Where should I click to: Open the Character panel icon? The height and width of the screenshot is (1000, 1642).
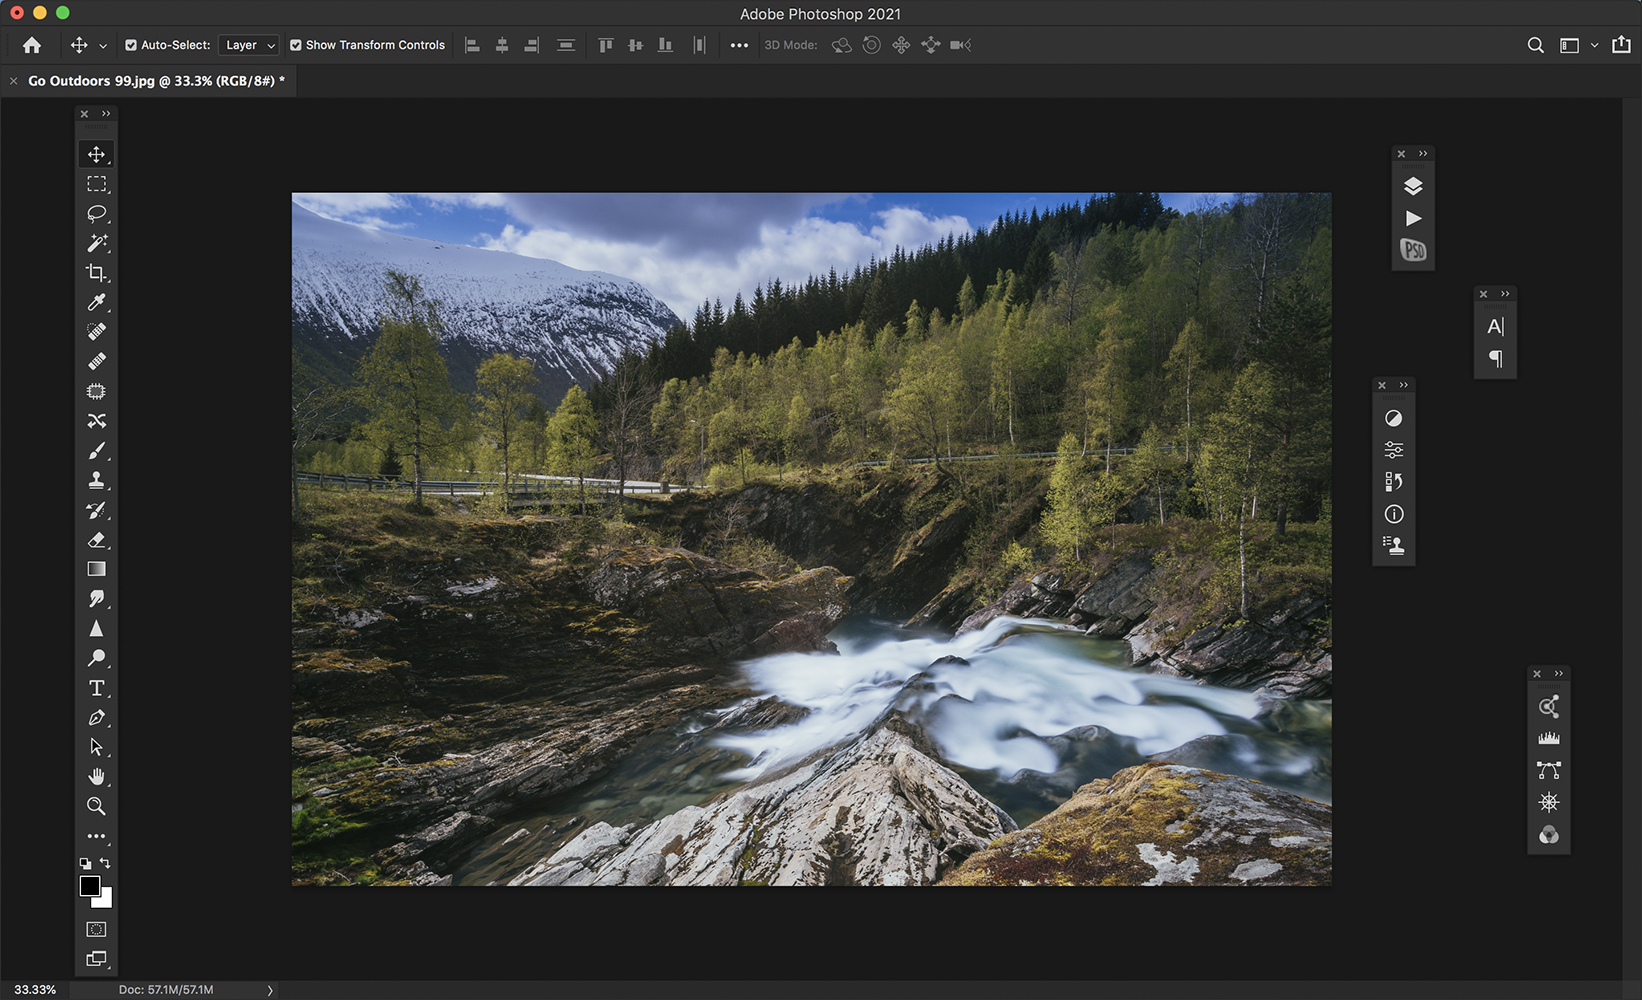tap(1495, 326)
